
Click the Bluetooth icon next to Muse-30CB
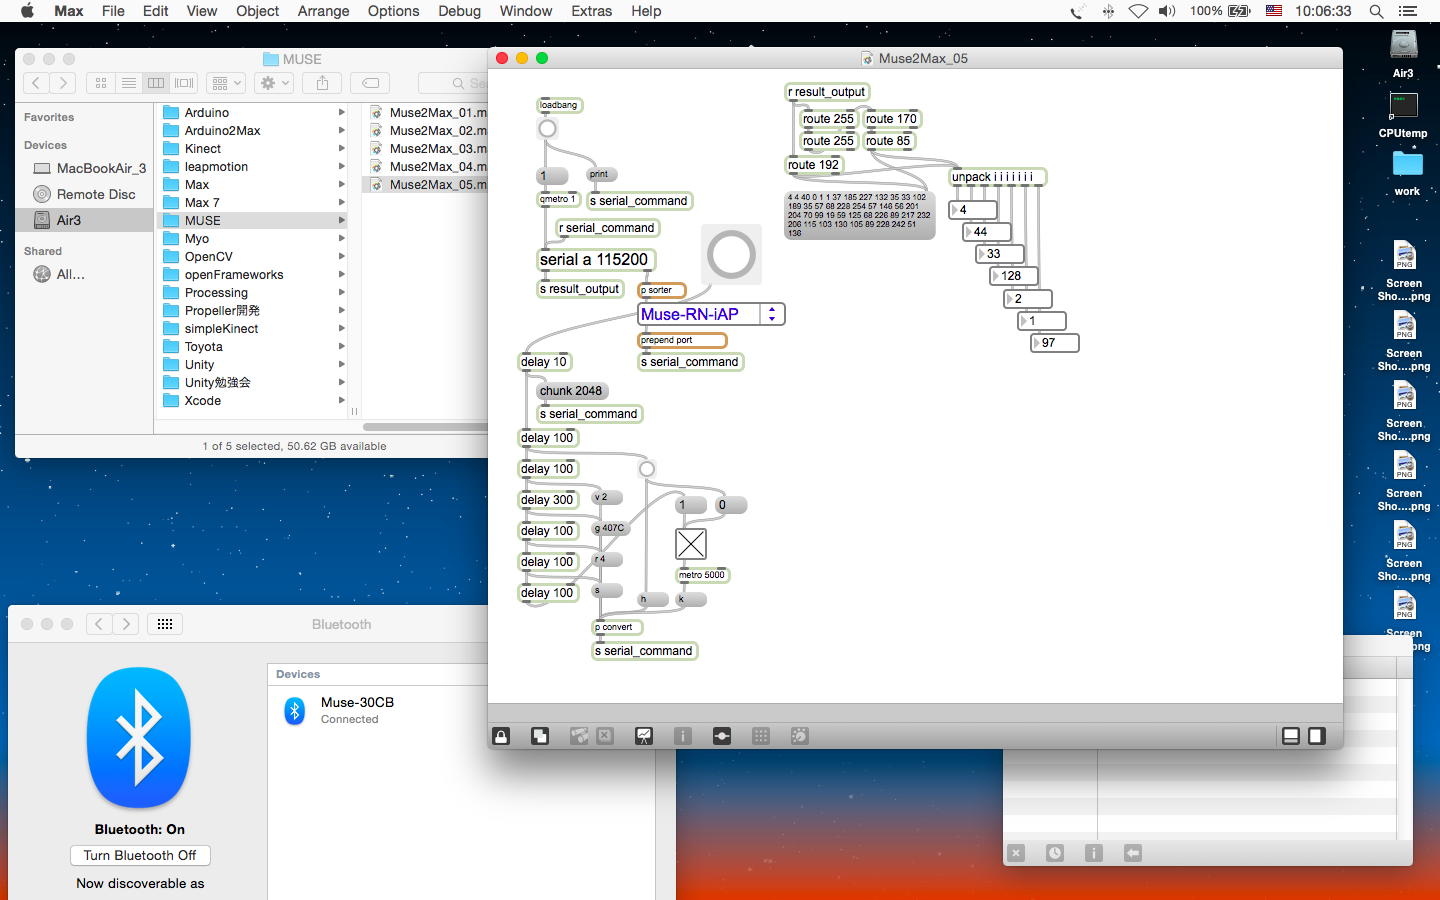[x=295, y=710]
